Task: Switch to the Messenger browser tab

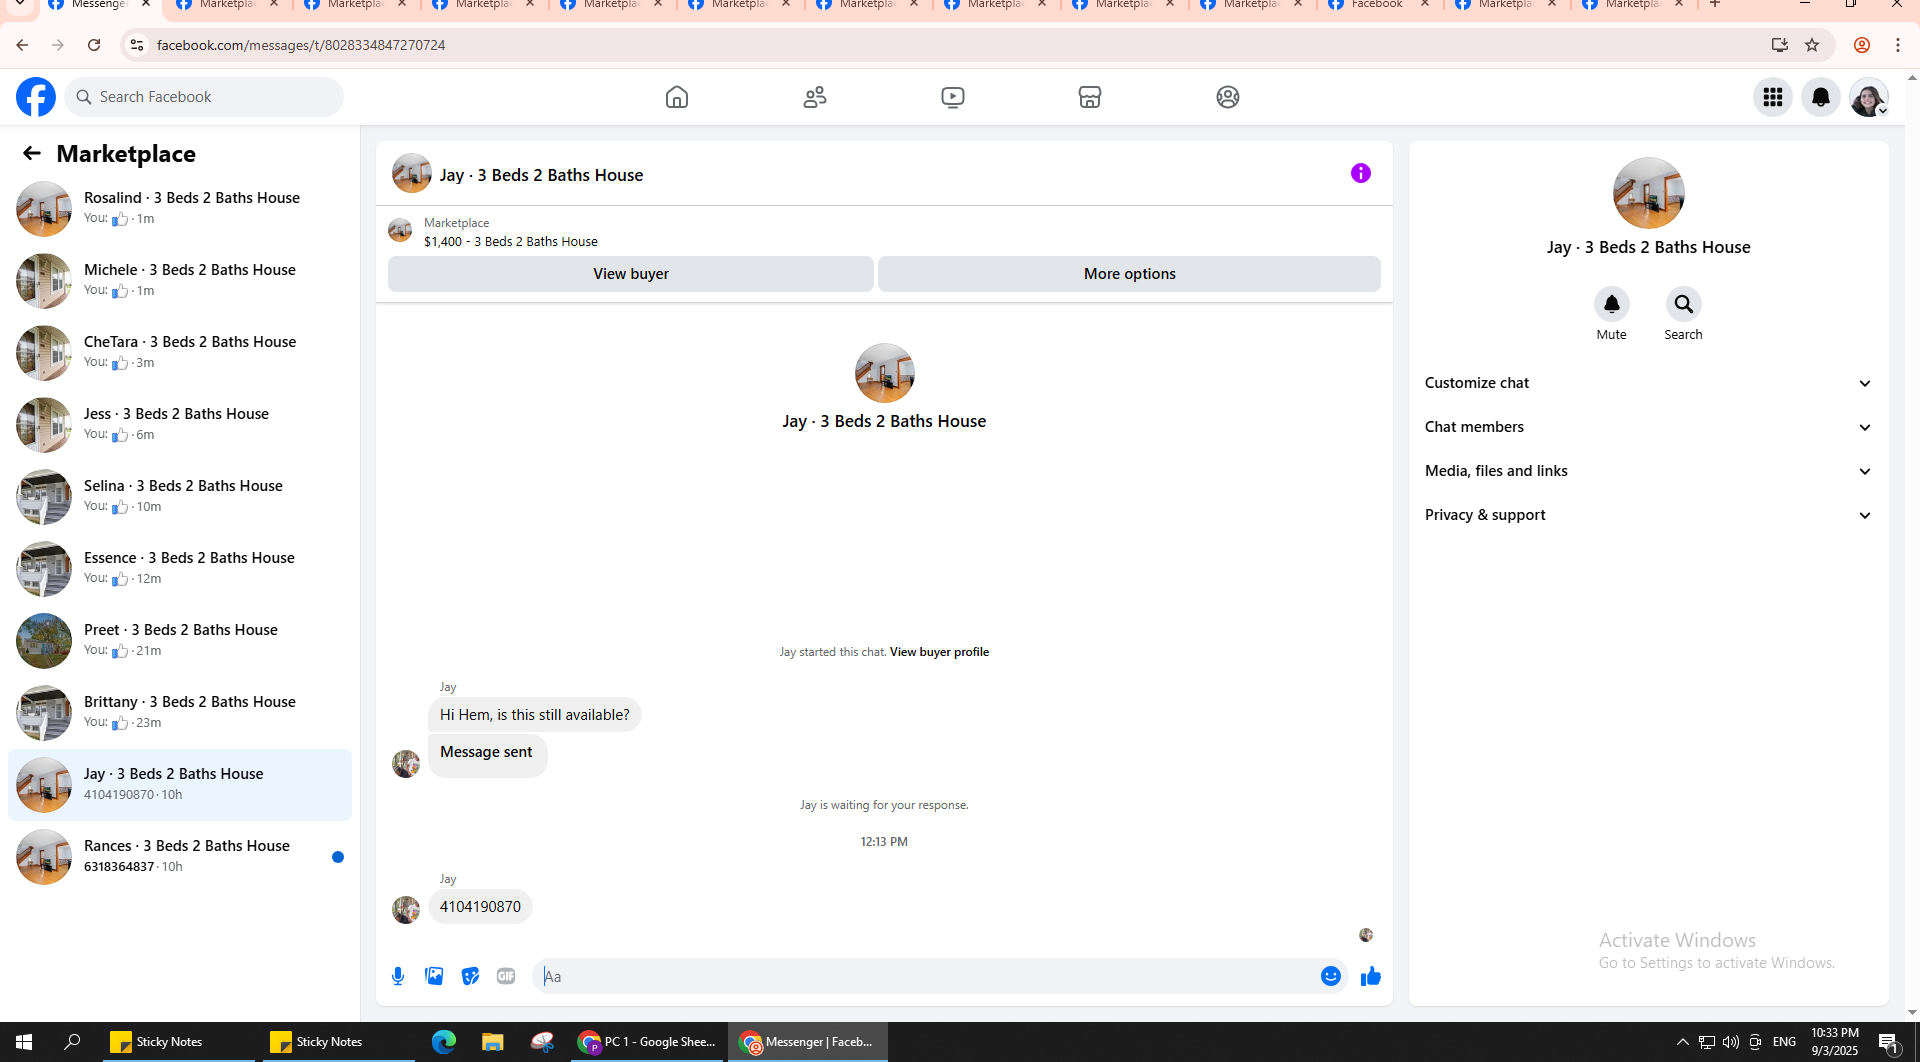Action: tap(101, 5)
